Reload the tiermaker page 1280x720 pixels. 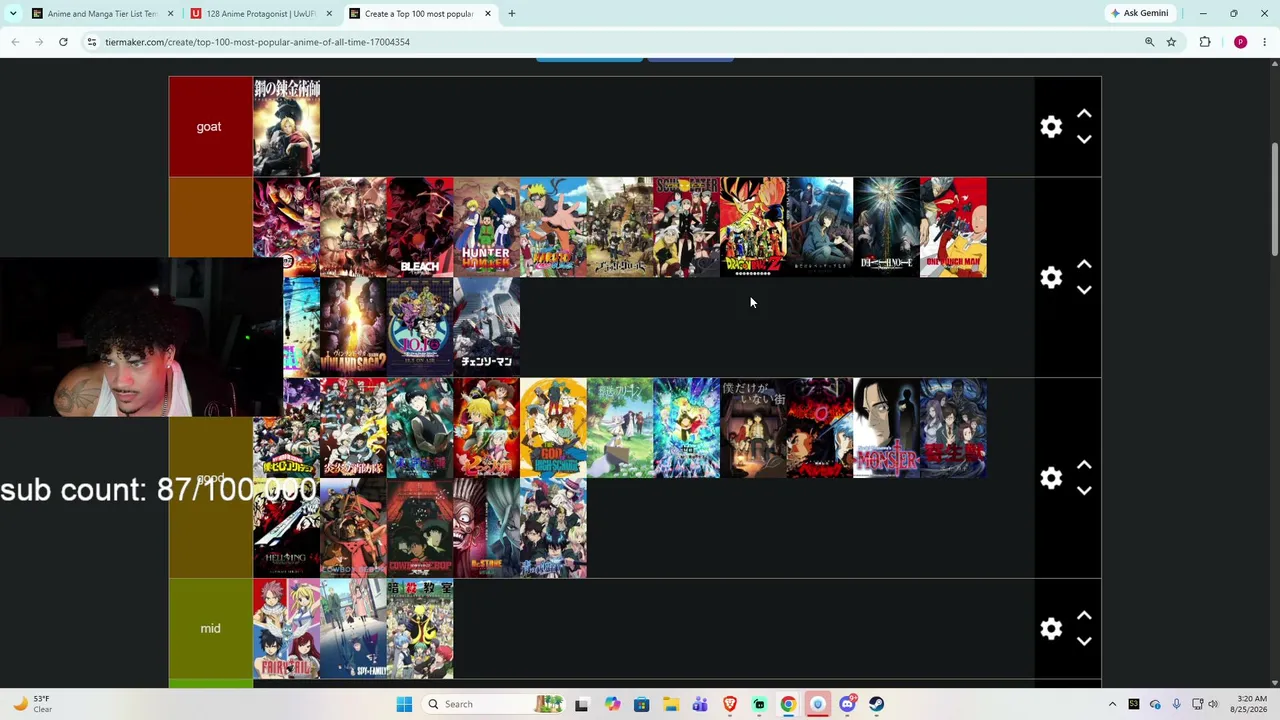click(x=63, y=42)
